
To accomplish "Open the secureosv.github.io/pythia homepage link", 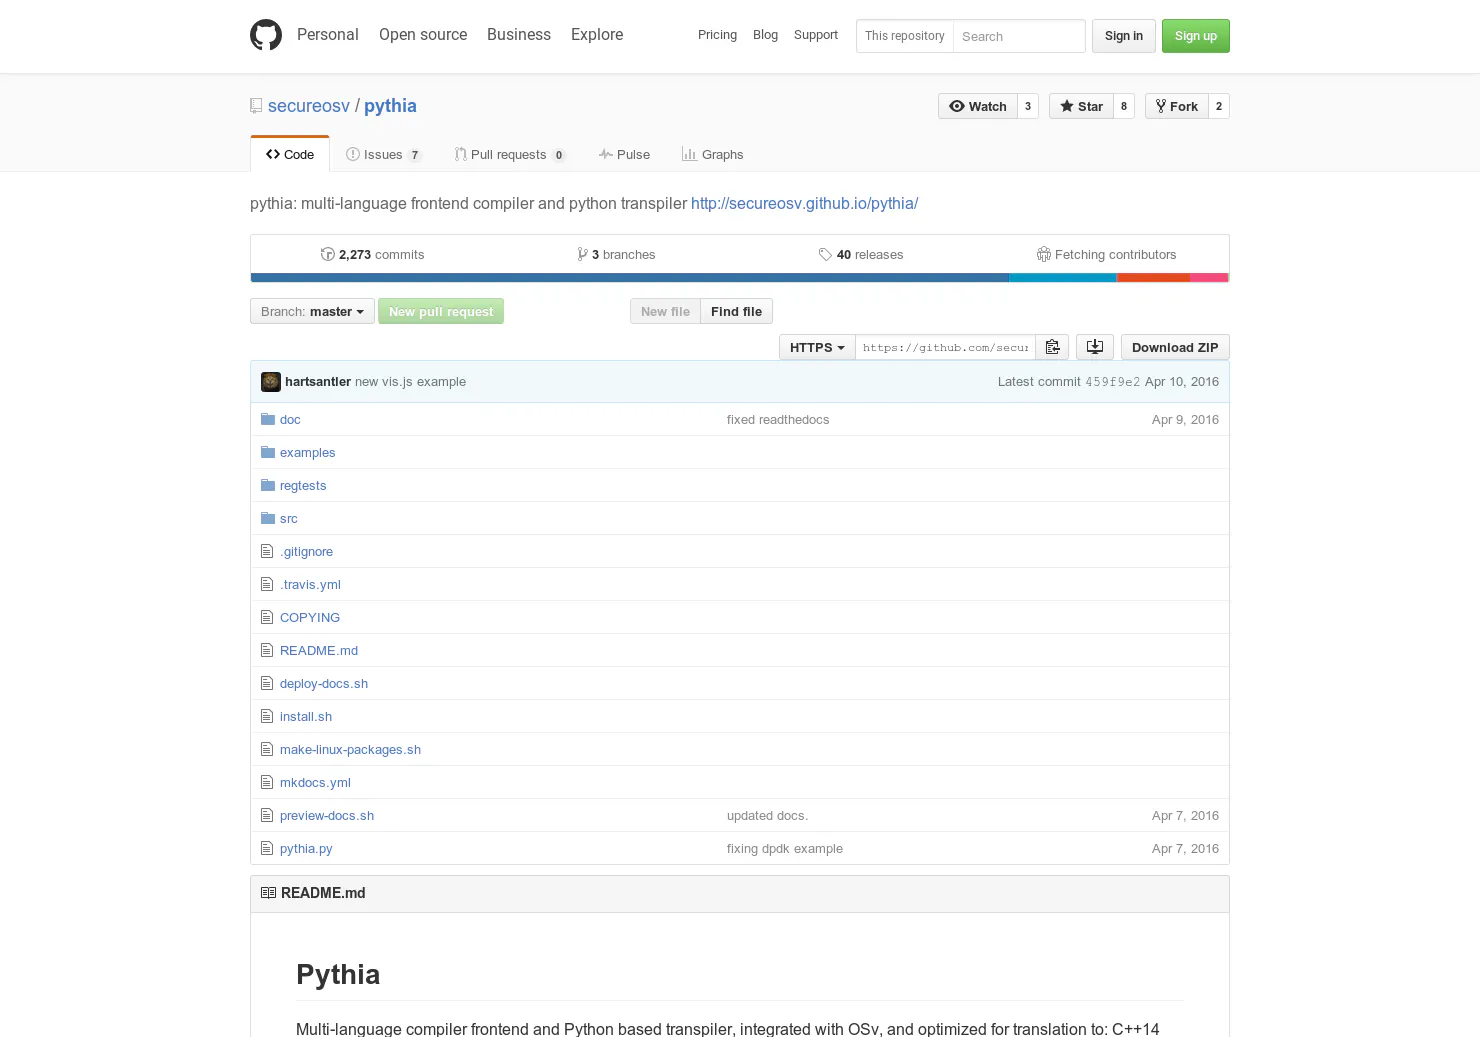I will point(804,203).
